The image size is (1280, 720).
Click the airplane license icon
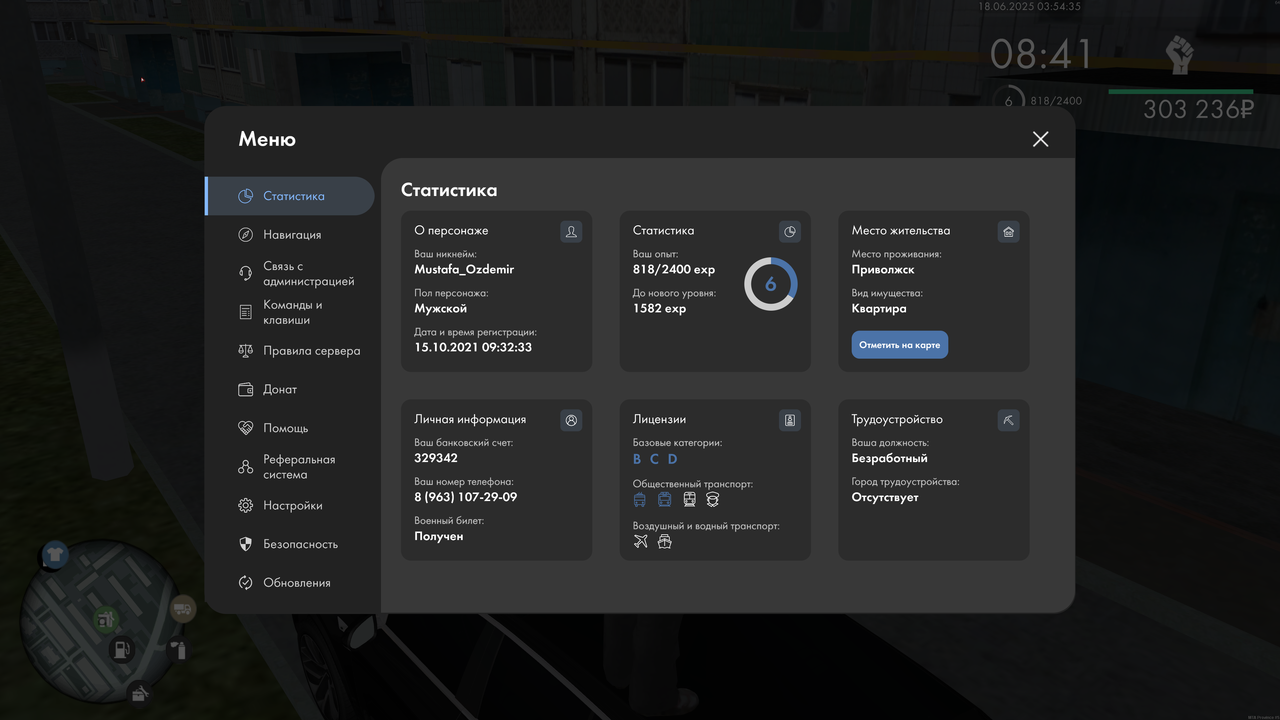[x=641, y=541]
